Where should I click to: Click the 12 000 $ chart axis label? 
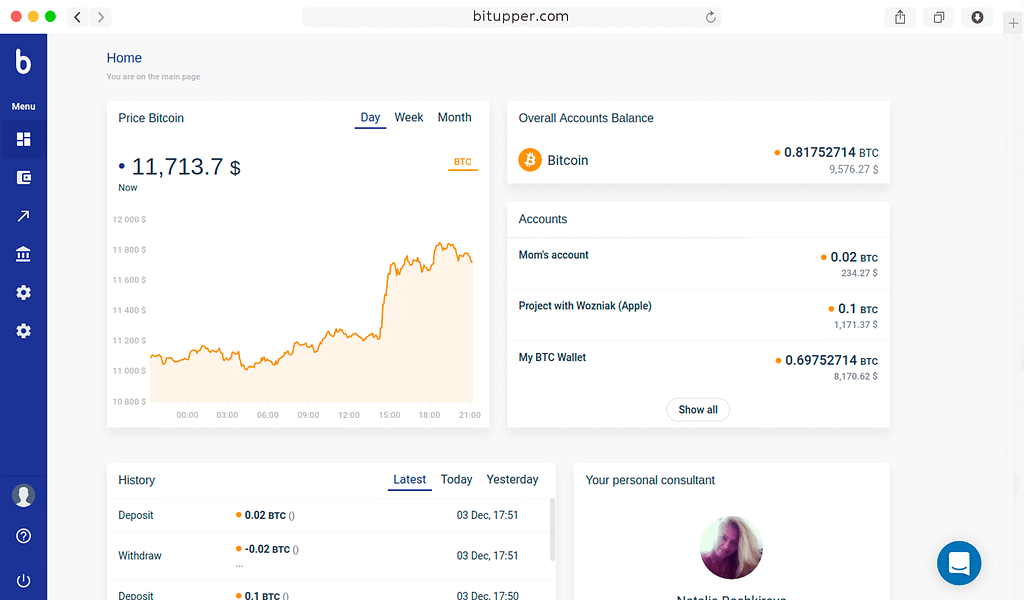pos(129,219)
